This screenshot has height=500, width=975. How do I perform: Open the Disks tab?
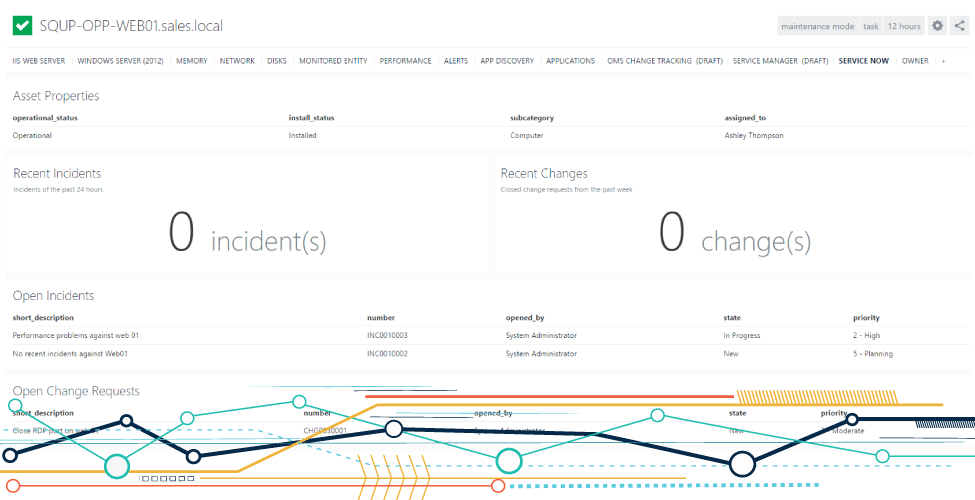pos(277,61)
